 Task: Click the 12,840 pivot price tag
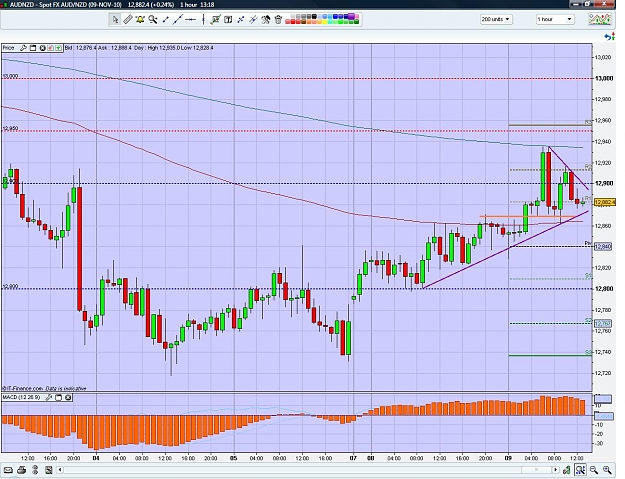coord(603,247)
